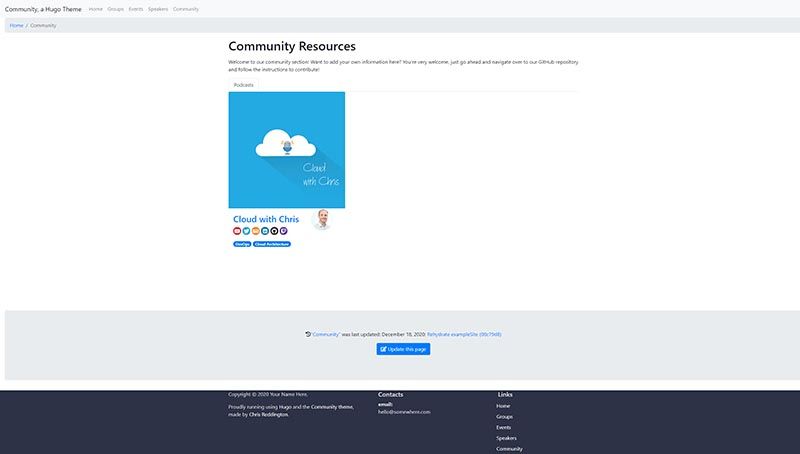800x454 pixels.
Task: Open the black GitHub icon under Cloud with Chris
Action: click(274, 231)
